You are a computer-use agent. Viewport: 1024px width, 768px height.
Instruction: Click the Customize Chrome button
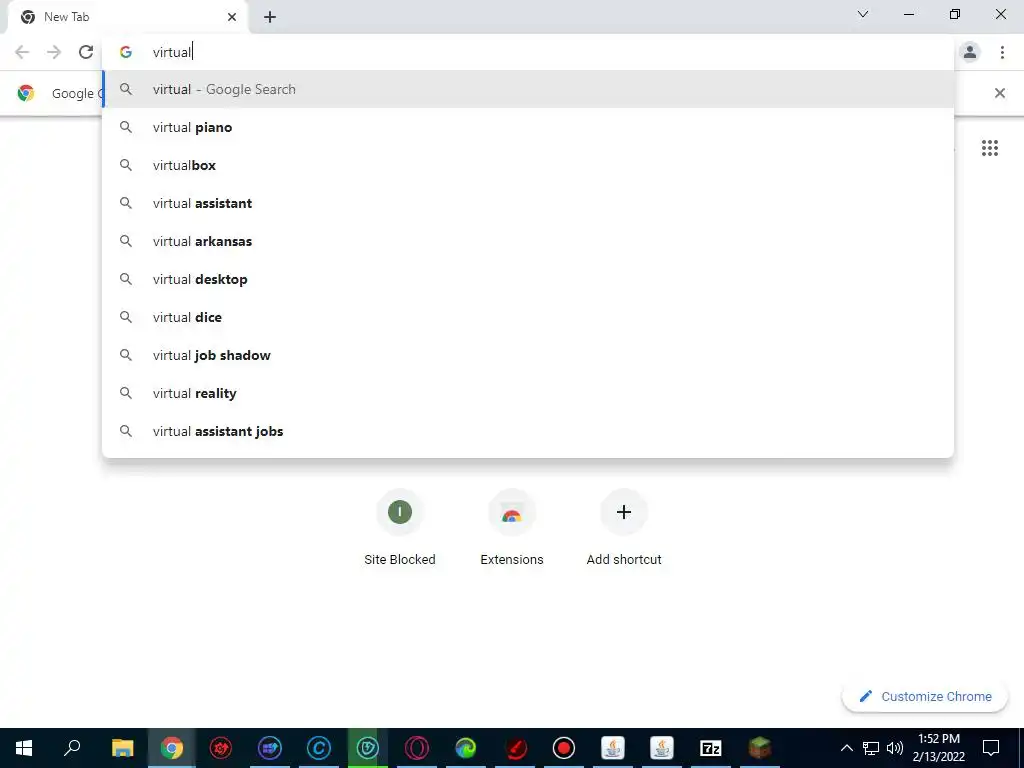click(x=925, y=696)
